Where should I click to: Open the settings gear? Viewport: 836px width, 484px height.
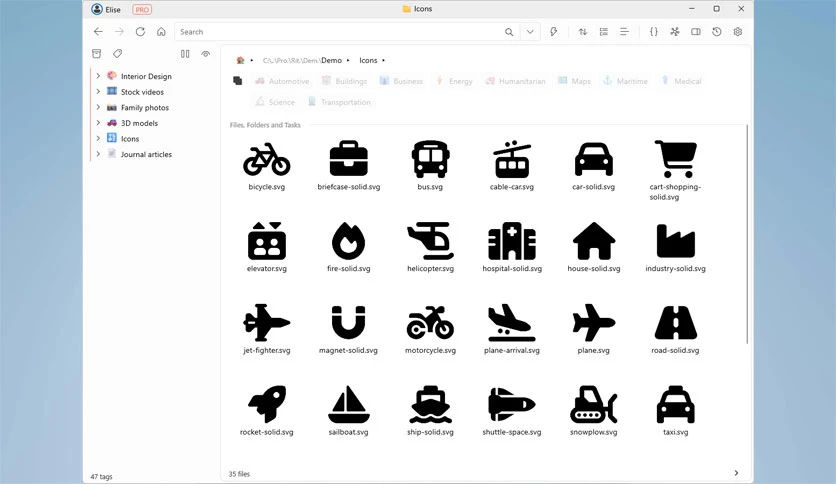[x=738, y=32]
